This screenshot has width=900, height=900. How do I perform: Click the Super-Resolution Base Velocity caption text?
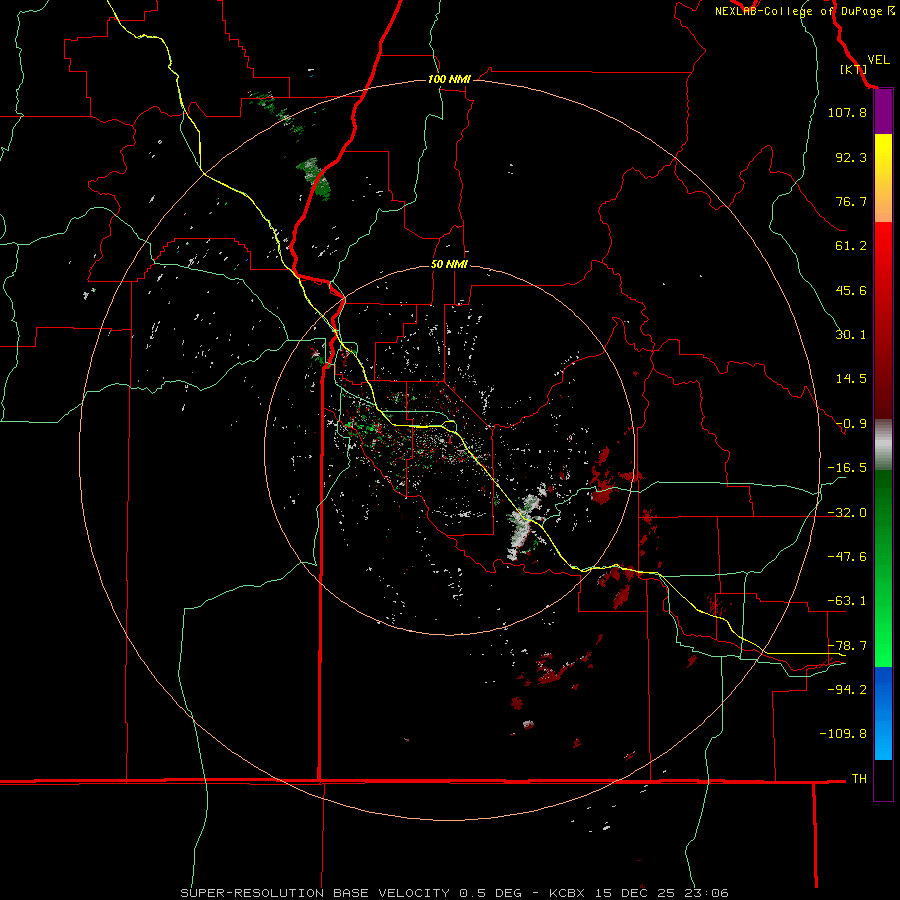pos(455,893)
